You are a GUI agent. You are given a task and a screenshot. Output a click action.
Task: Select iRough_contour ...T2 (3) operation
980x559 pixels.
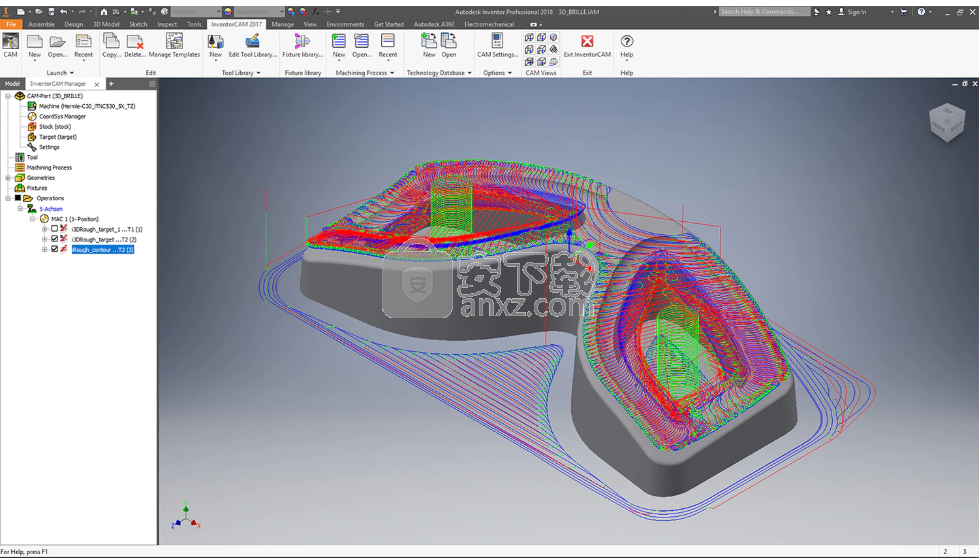point(102,249)
